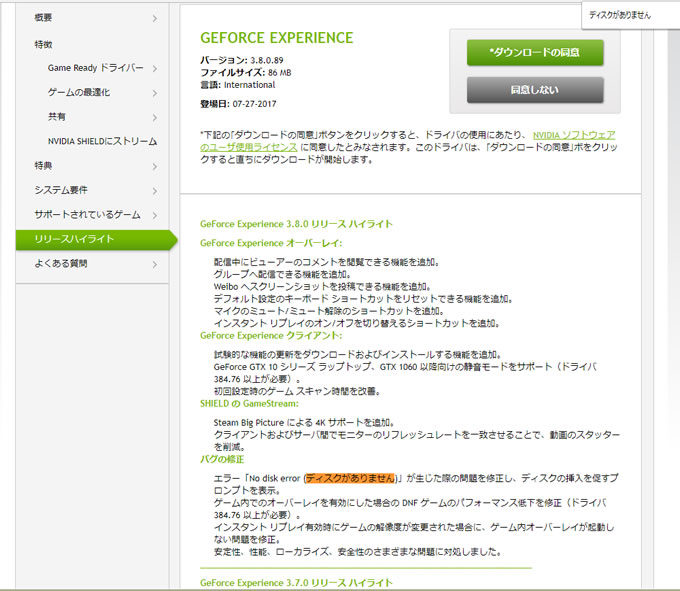Click the file size value 86 MB
680x591 pixels.
coord(279,72)
